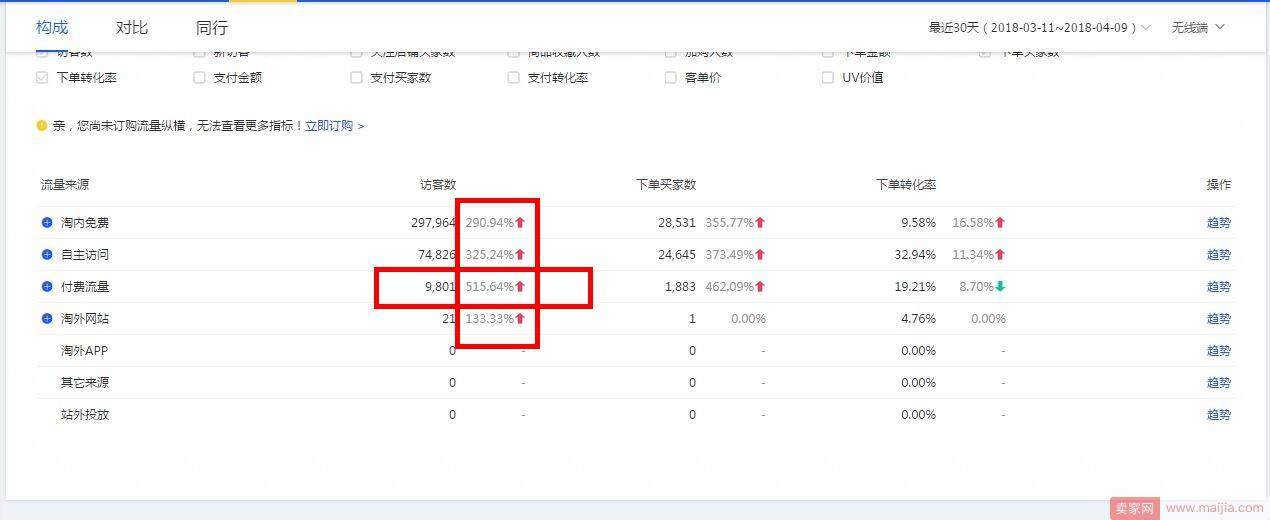Click the 立即订购 link
The width and height of the screenshot is (1270, 520).
pyautogui.click(x=334, y=126)
